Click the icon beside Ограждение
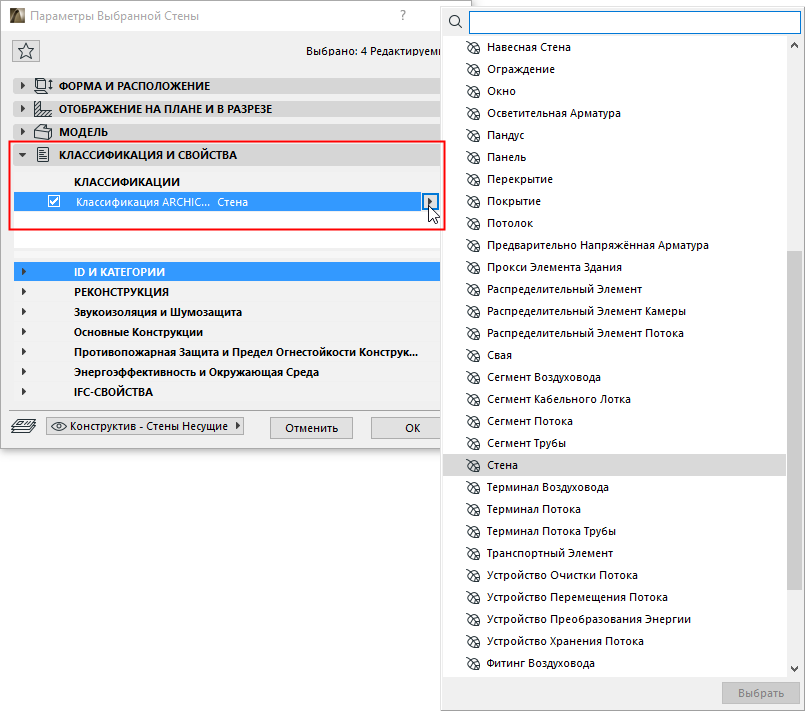Image resolution: width=805 pixels, height=711 pixels. 473,69
